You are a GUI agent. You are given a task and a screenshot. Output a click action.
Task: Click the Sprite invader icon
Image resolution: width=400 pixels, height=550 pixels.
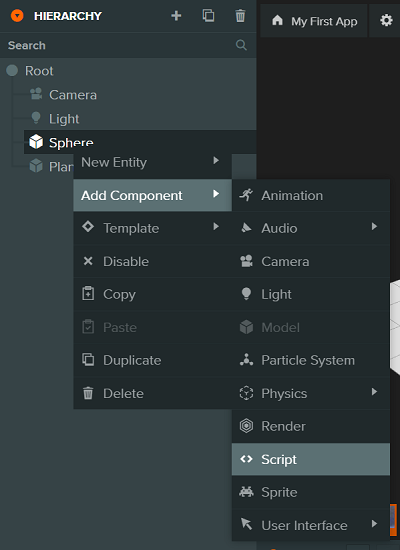point(246,492)
